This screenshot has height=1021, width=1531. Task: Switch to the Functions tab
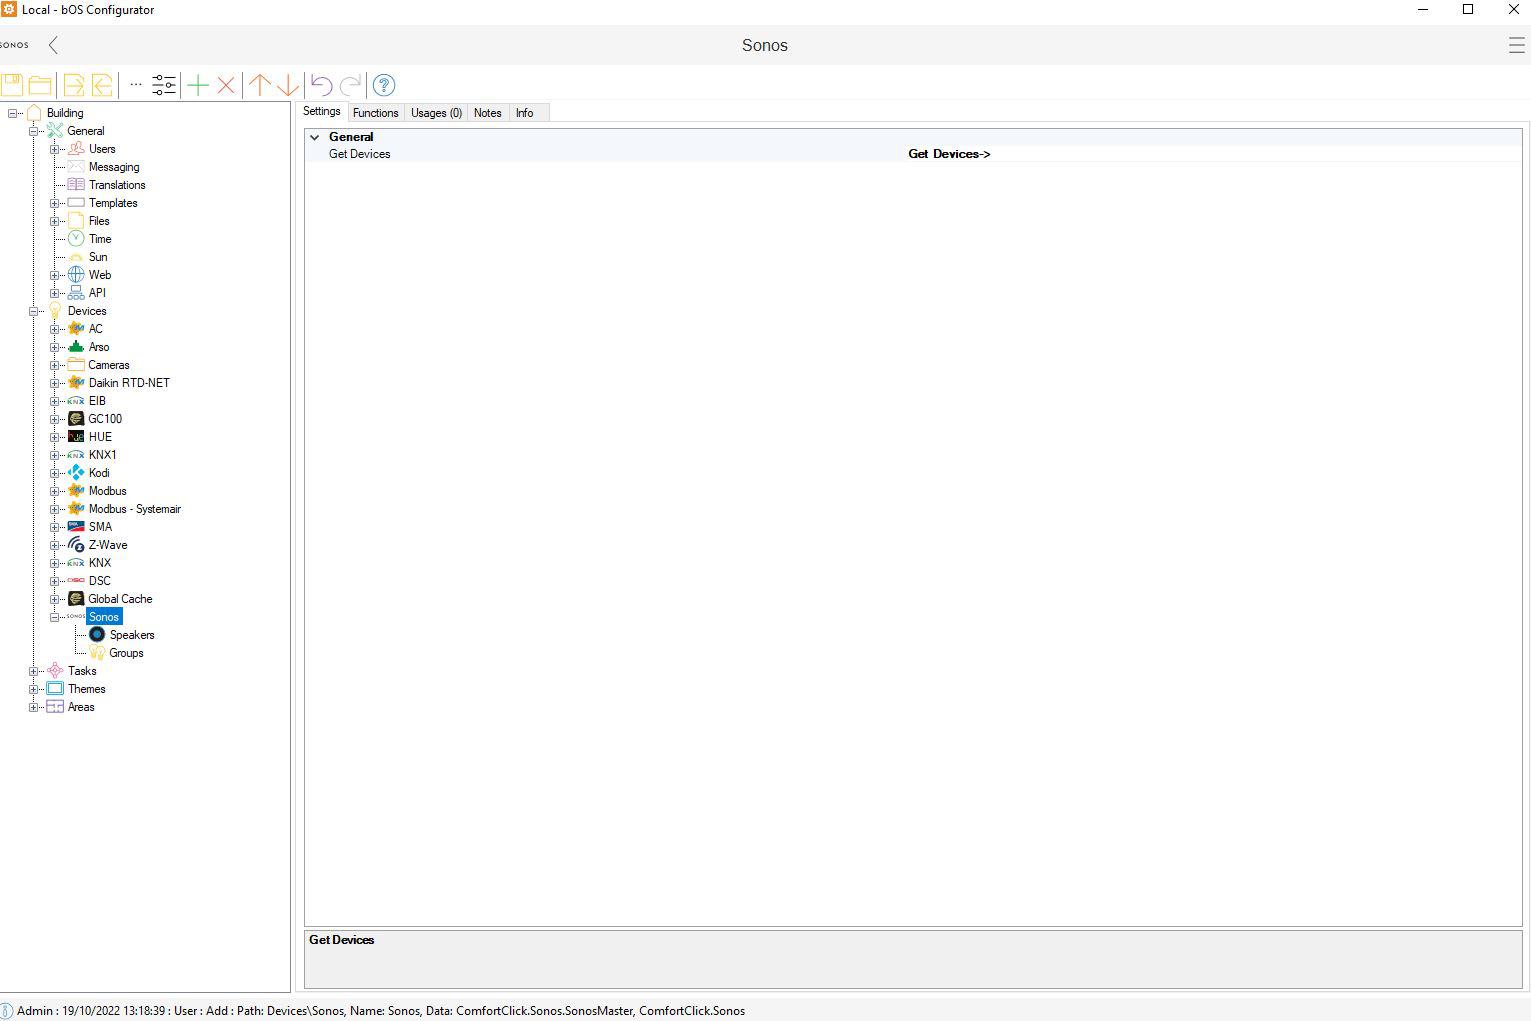tap(376, 113)
